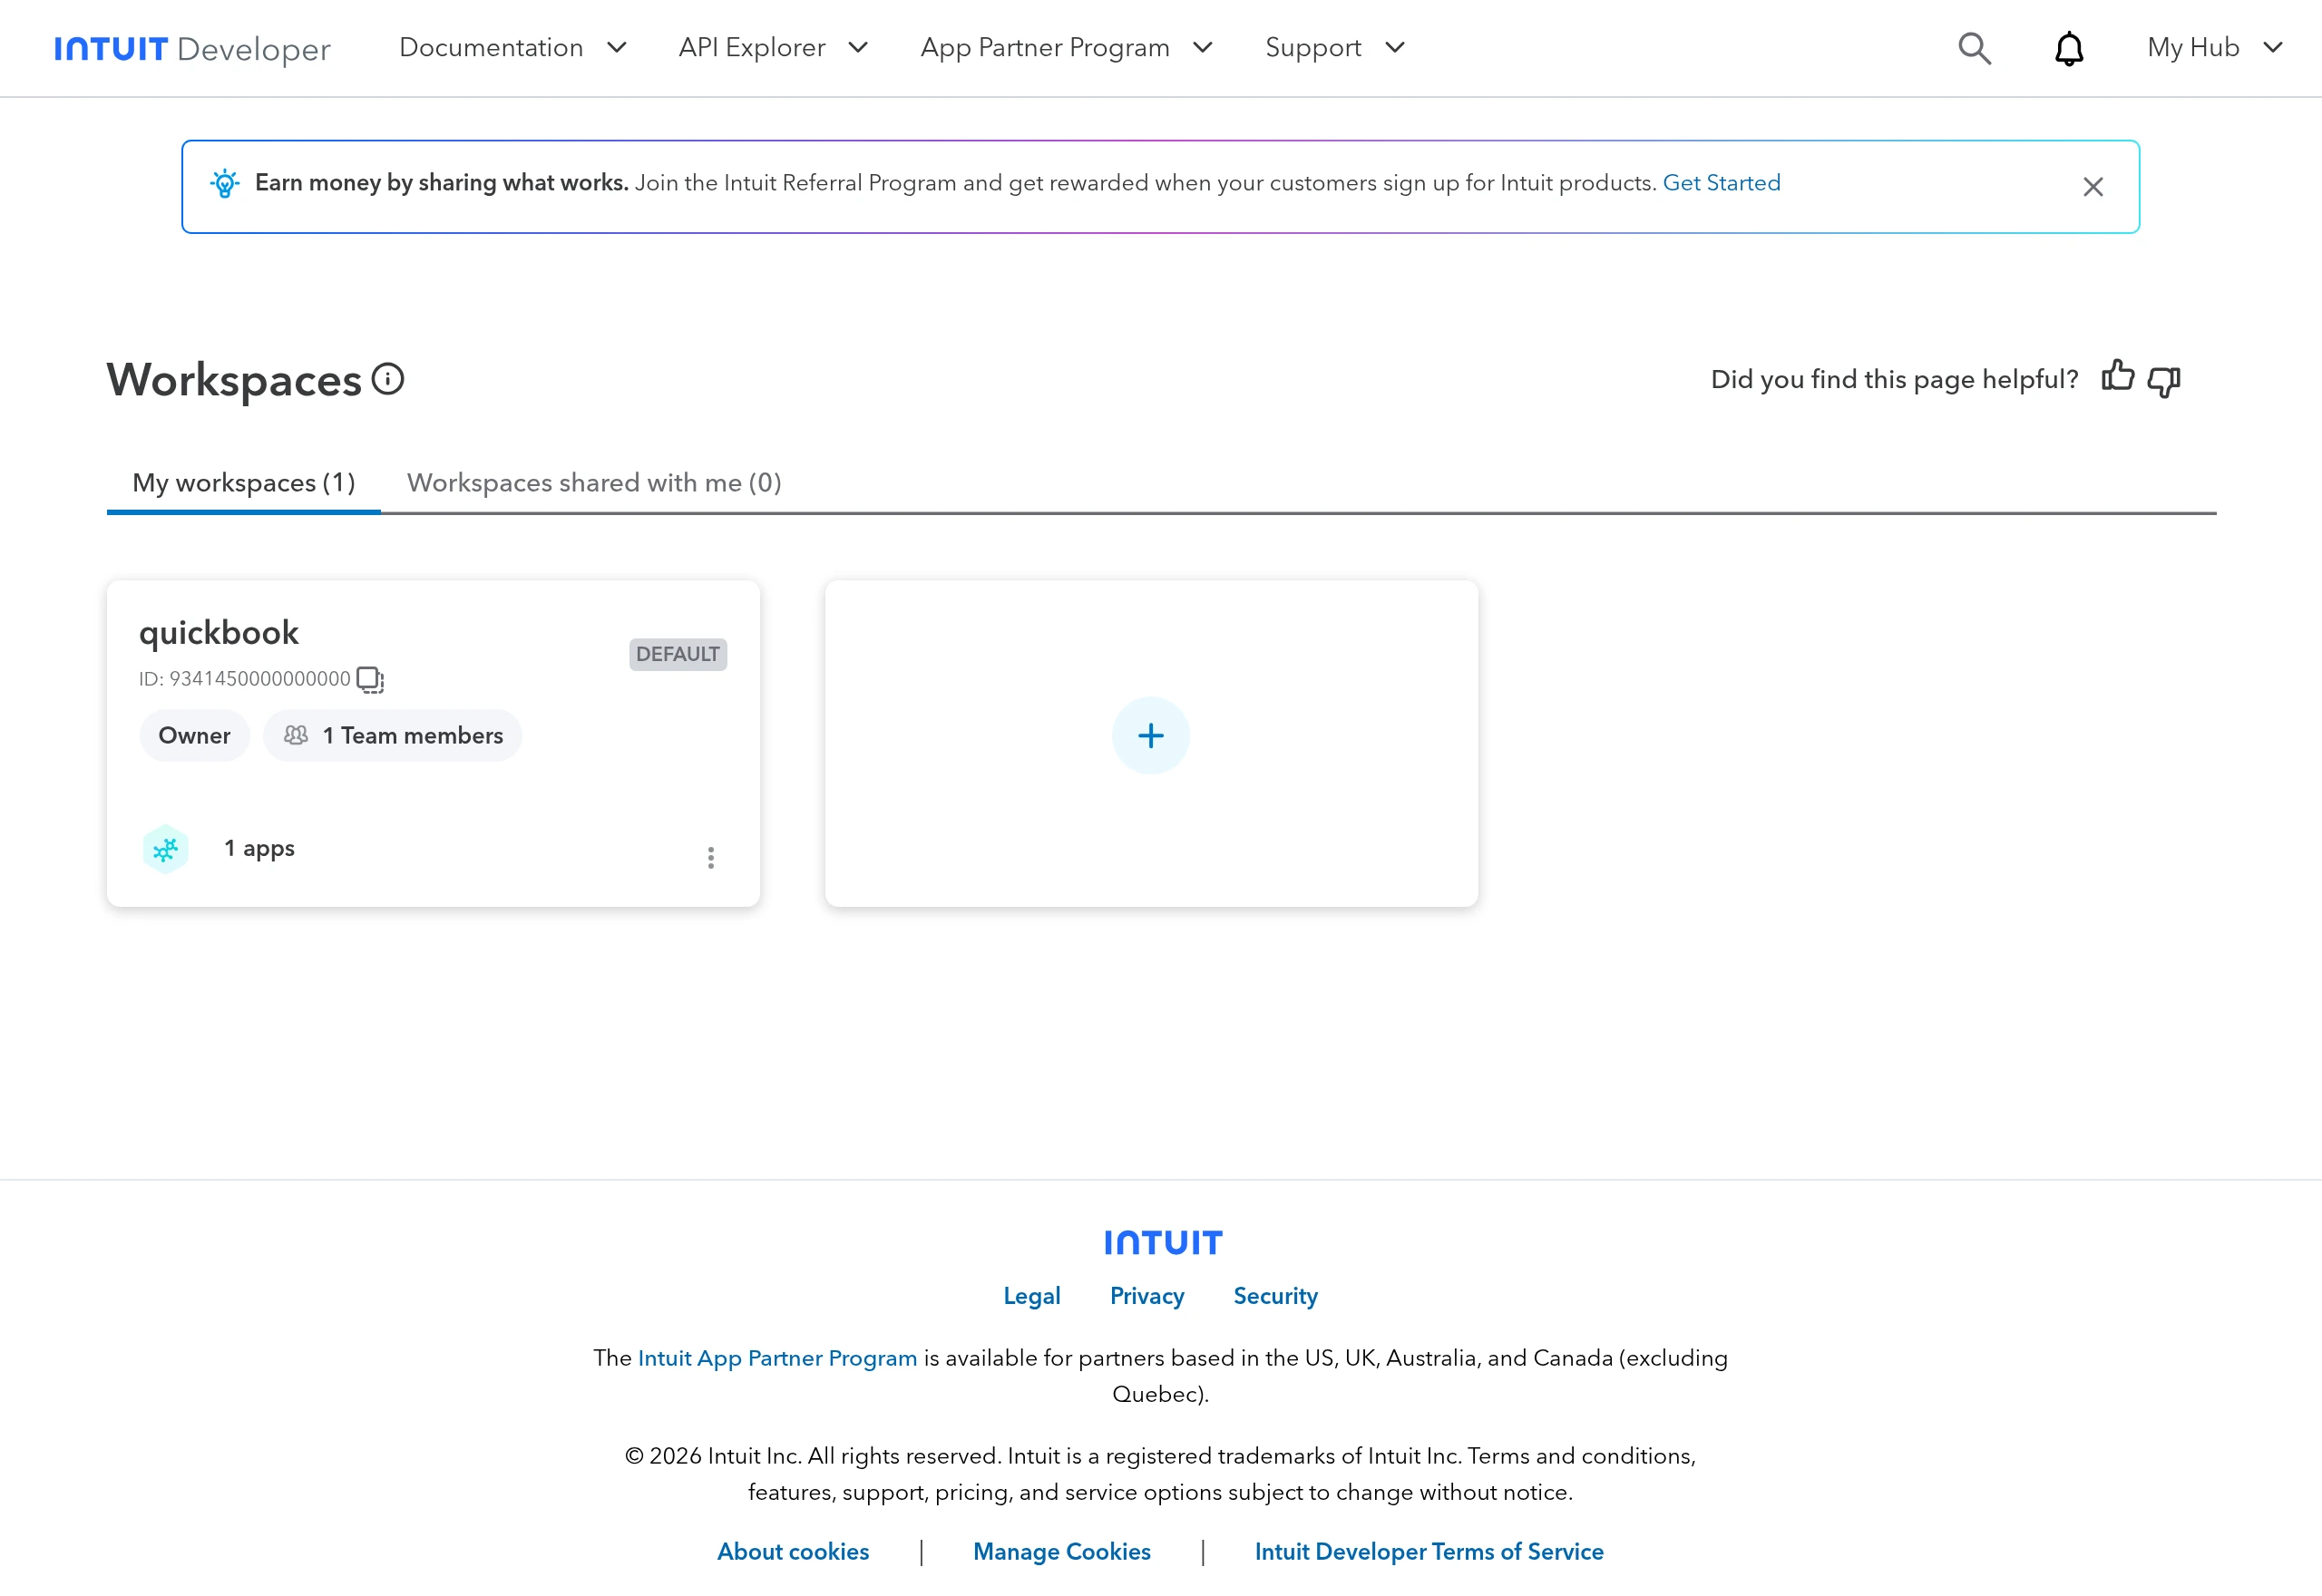Viewport: 2322px width, 1596px height.
Task: Expand the App Partner Program menu
Action: click(1066, 47)
